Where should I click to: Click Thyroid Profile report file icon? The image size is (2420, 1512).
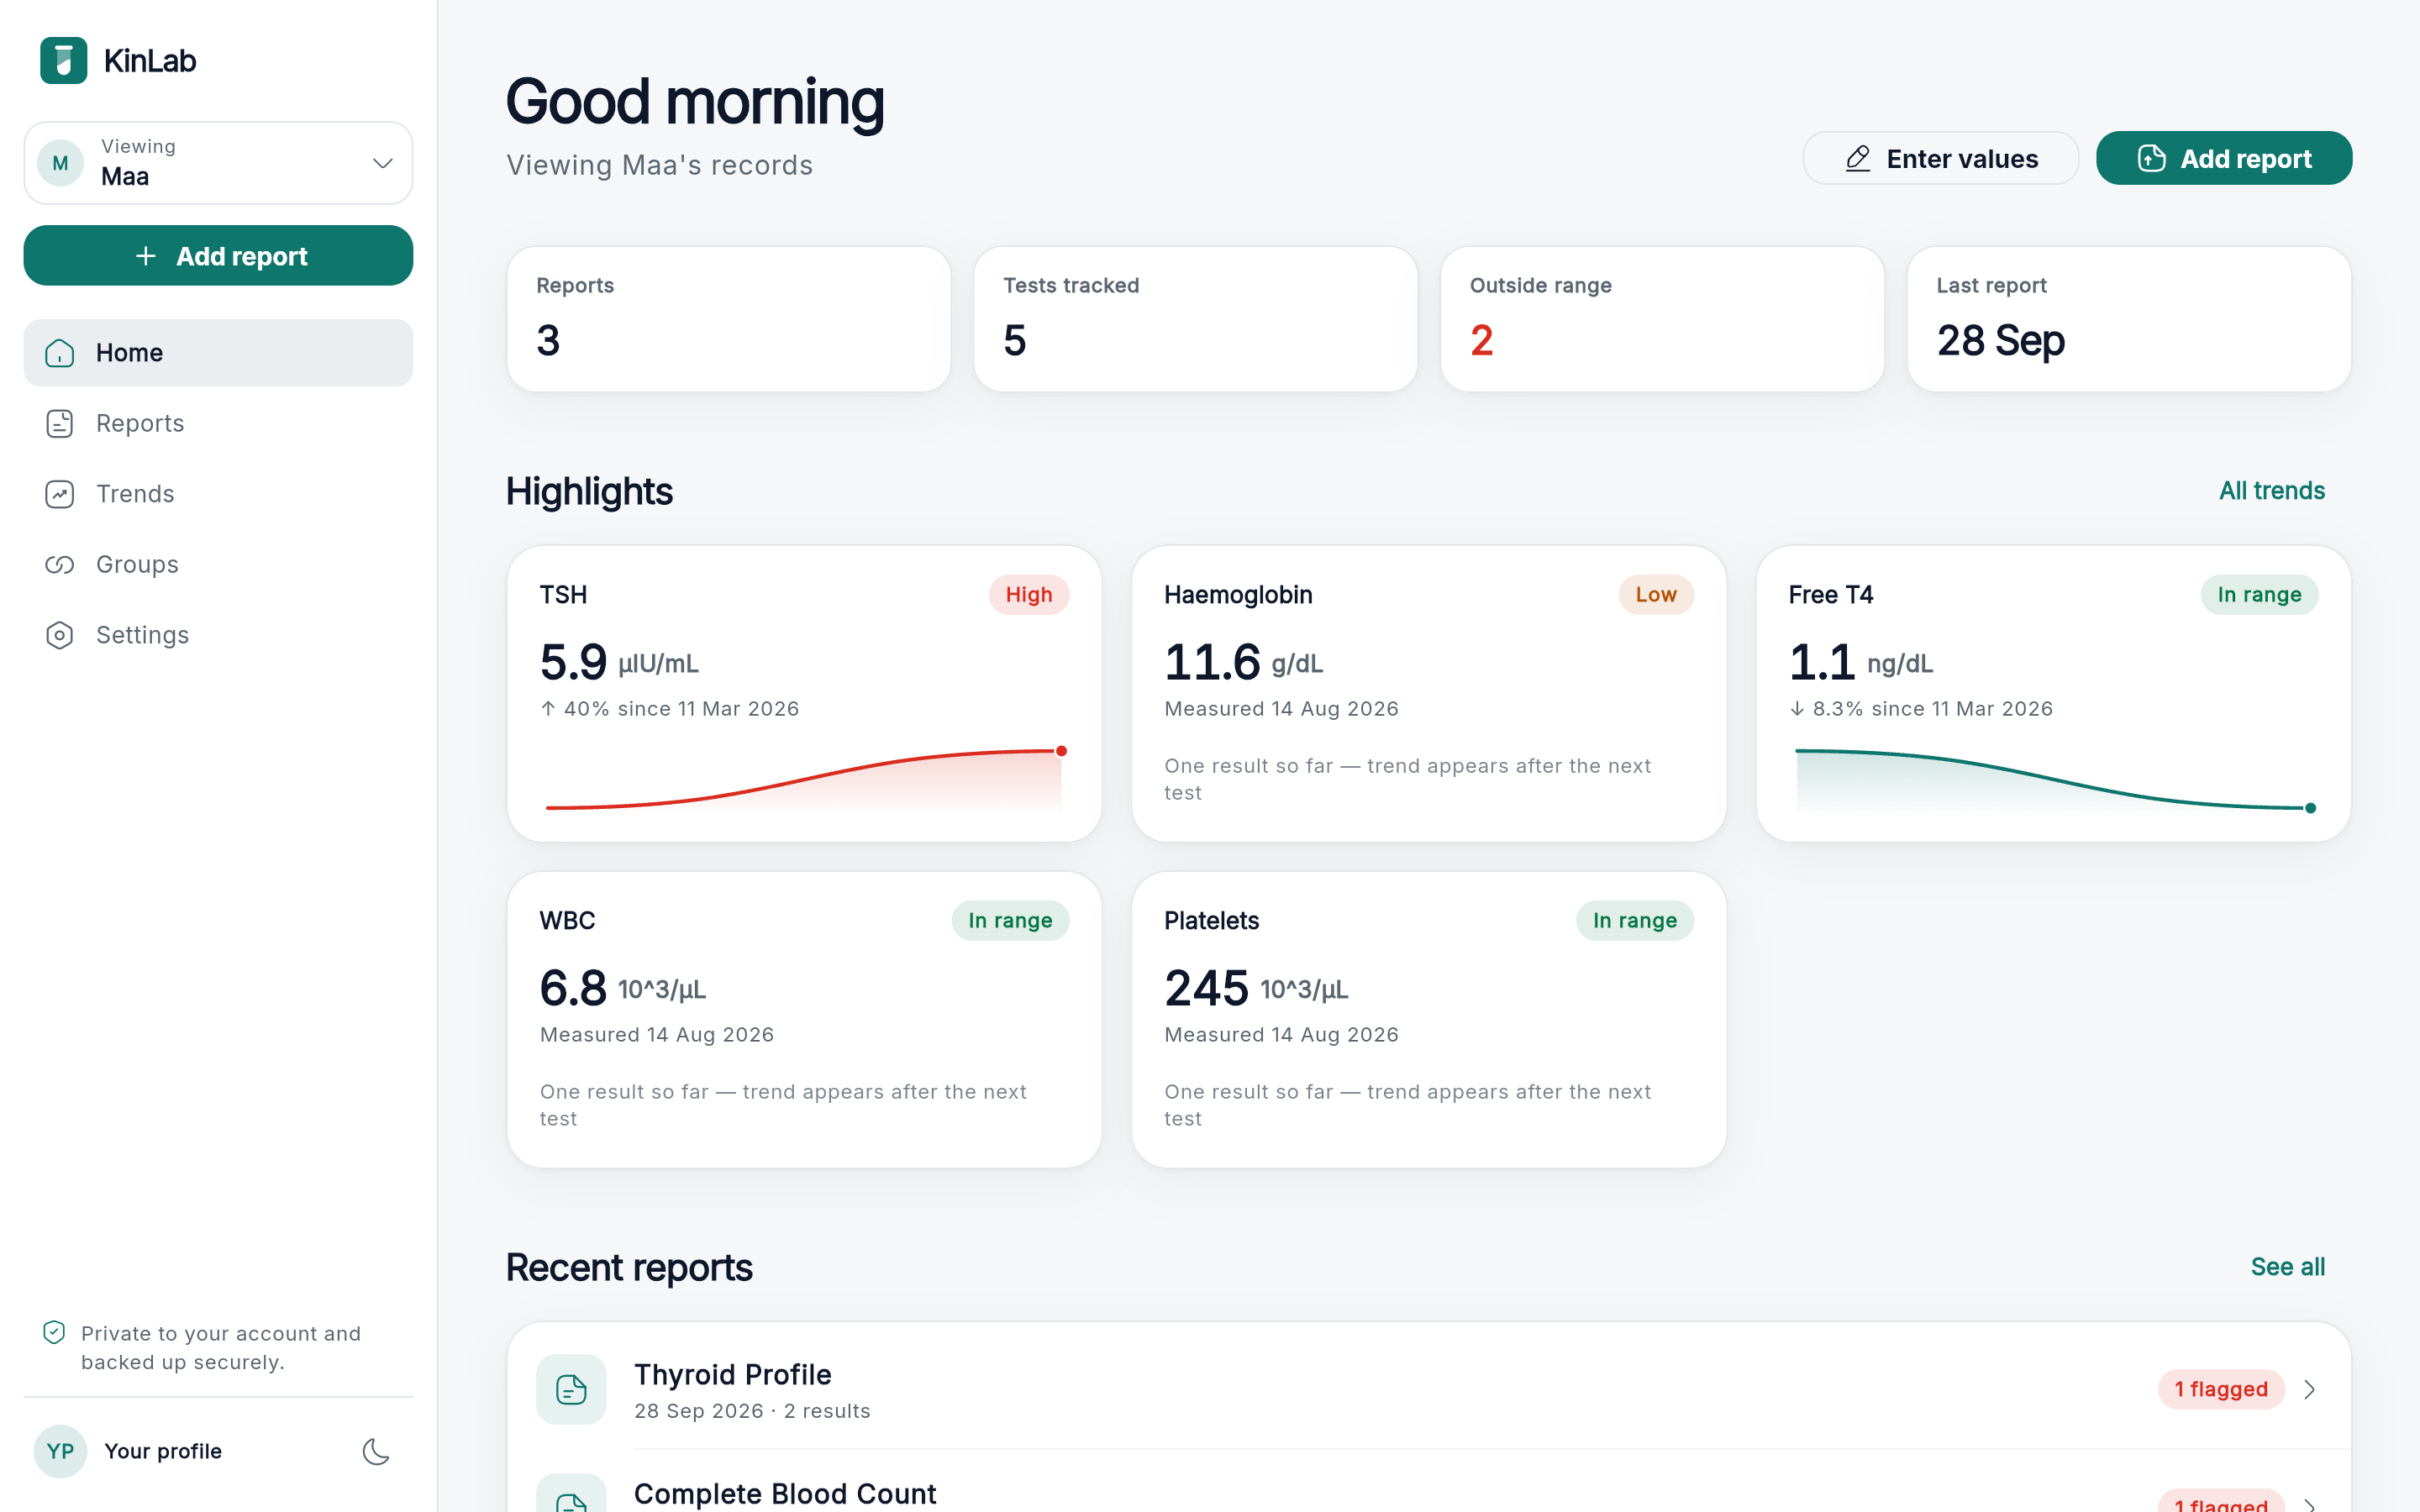tap(571, 1389)
